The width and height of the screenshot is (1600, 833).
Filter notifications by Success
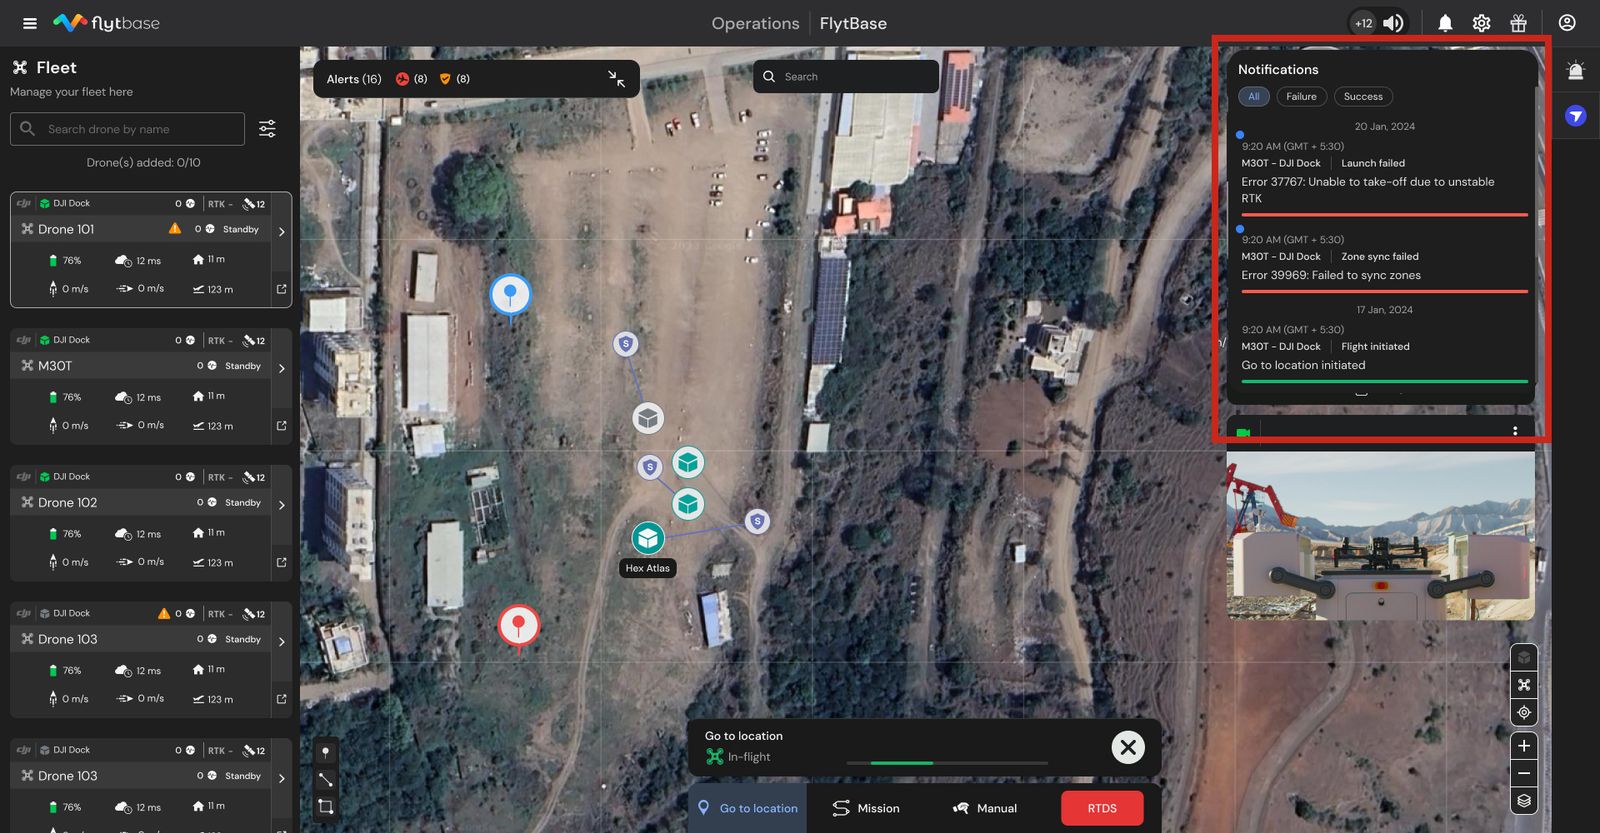click(x=1363, y=97)
